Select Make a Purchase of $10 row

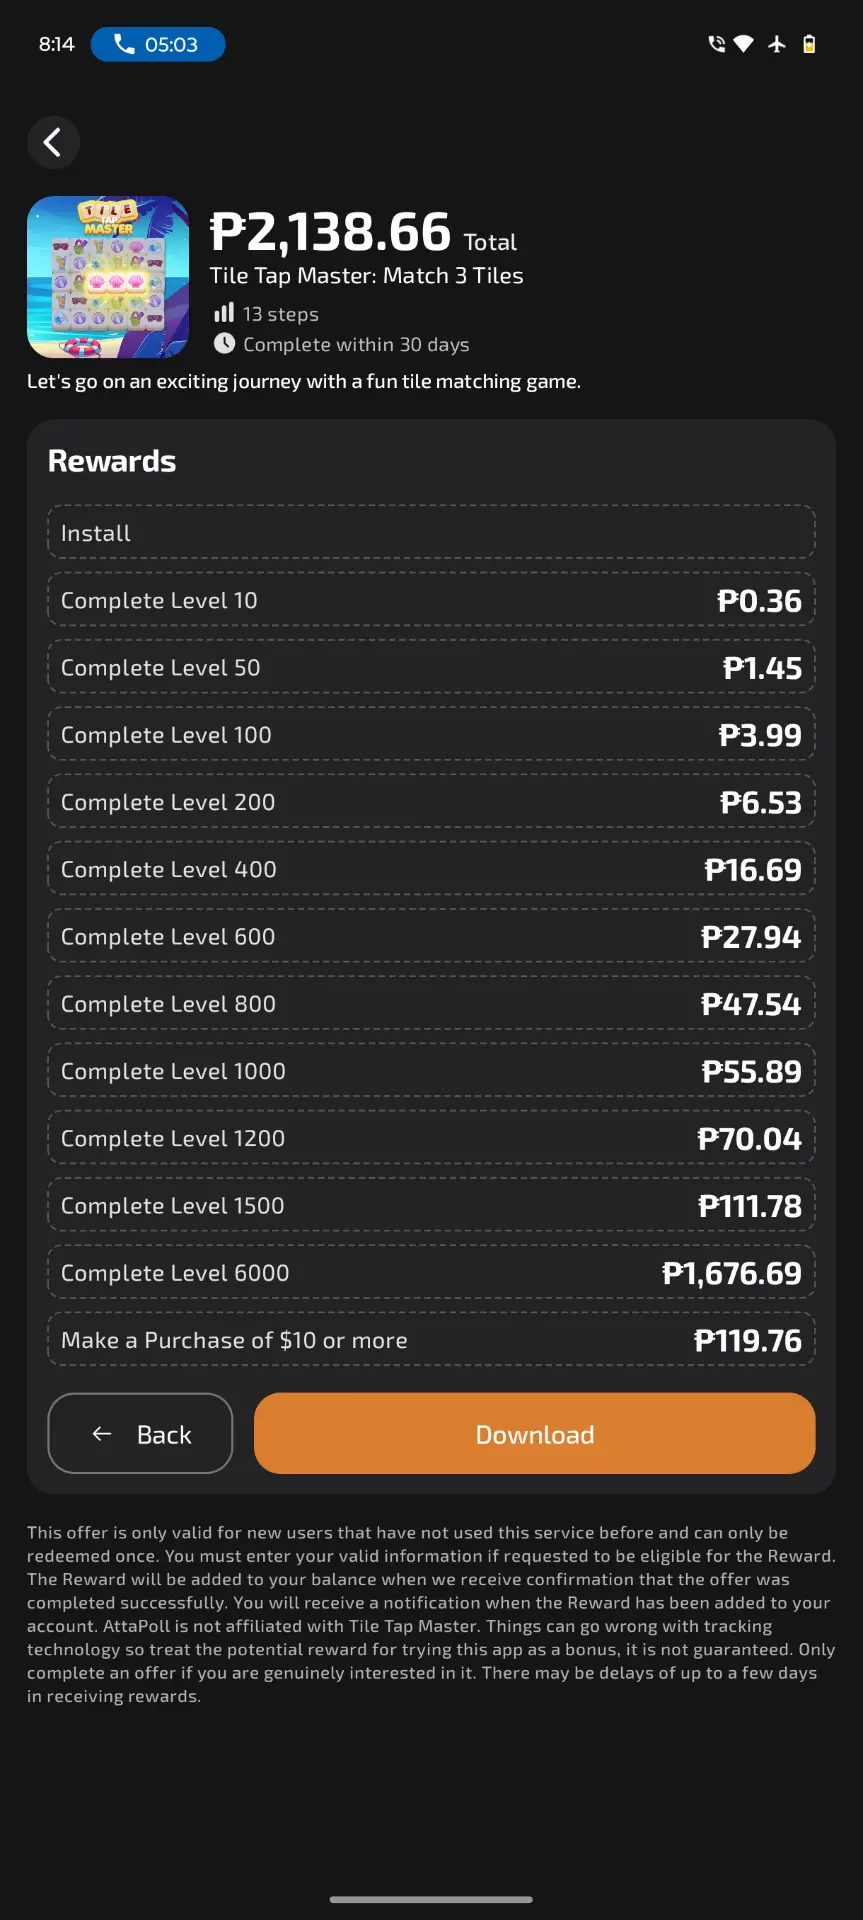431,1339
